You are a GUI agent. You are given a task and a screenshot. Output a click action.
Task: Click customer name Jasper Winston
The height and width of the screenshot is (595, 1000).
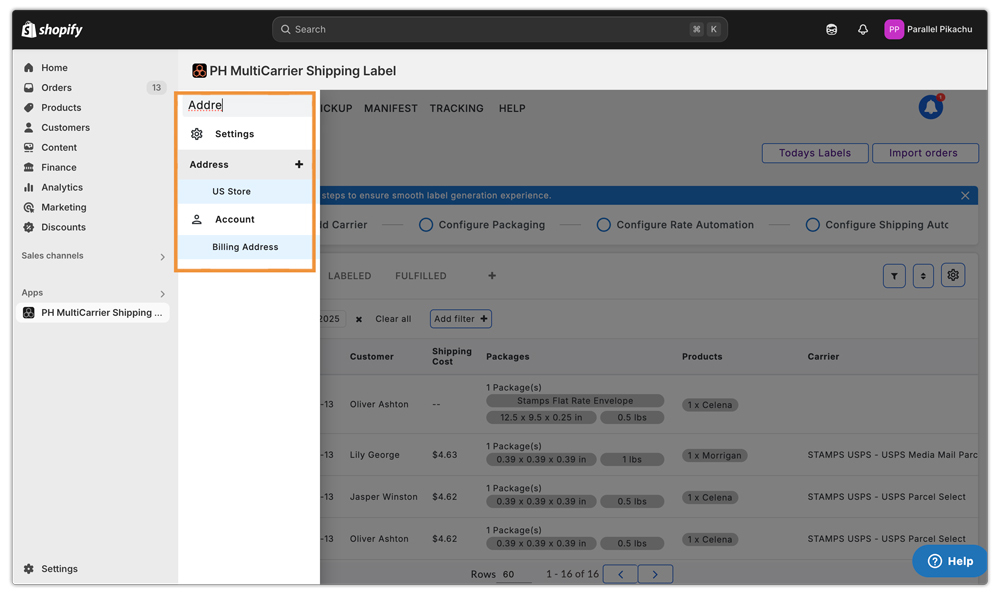coord(383,497)
